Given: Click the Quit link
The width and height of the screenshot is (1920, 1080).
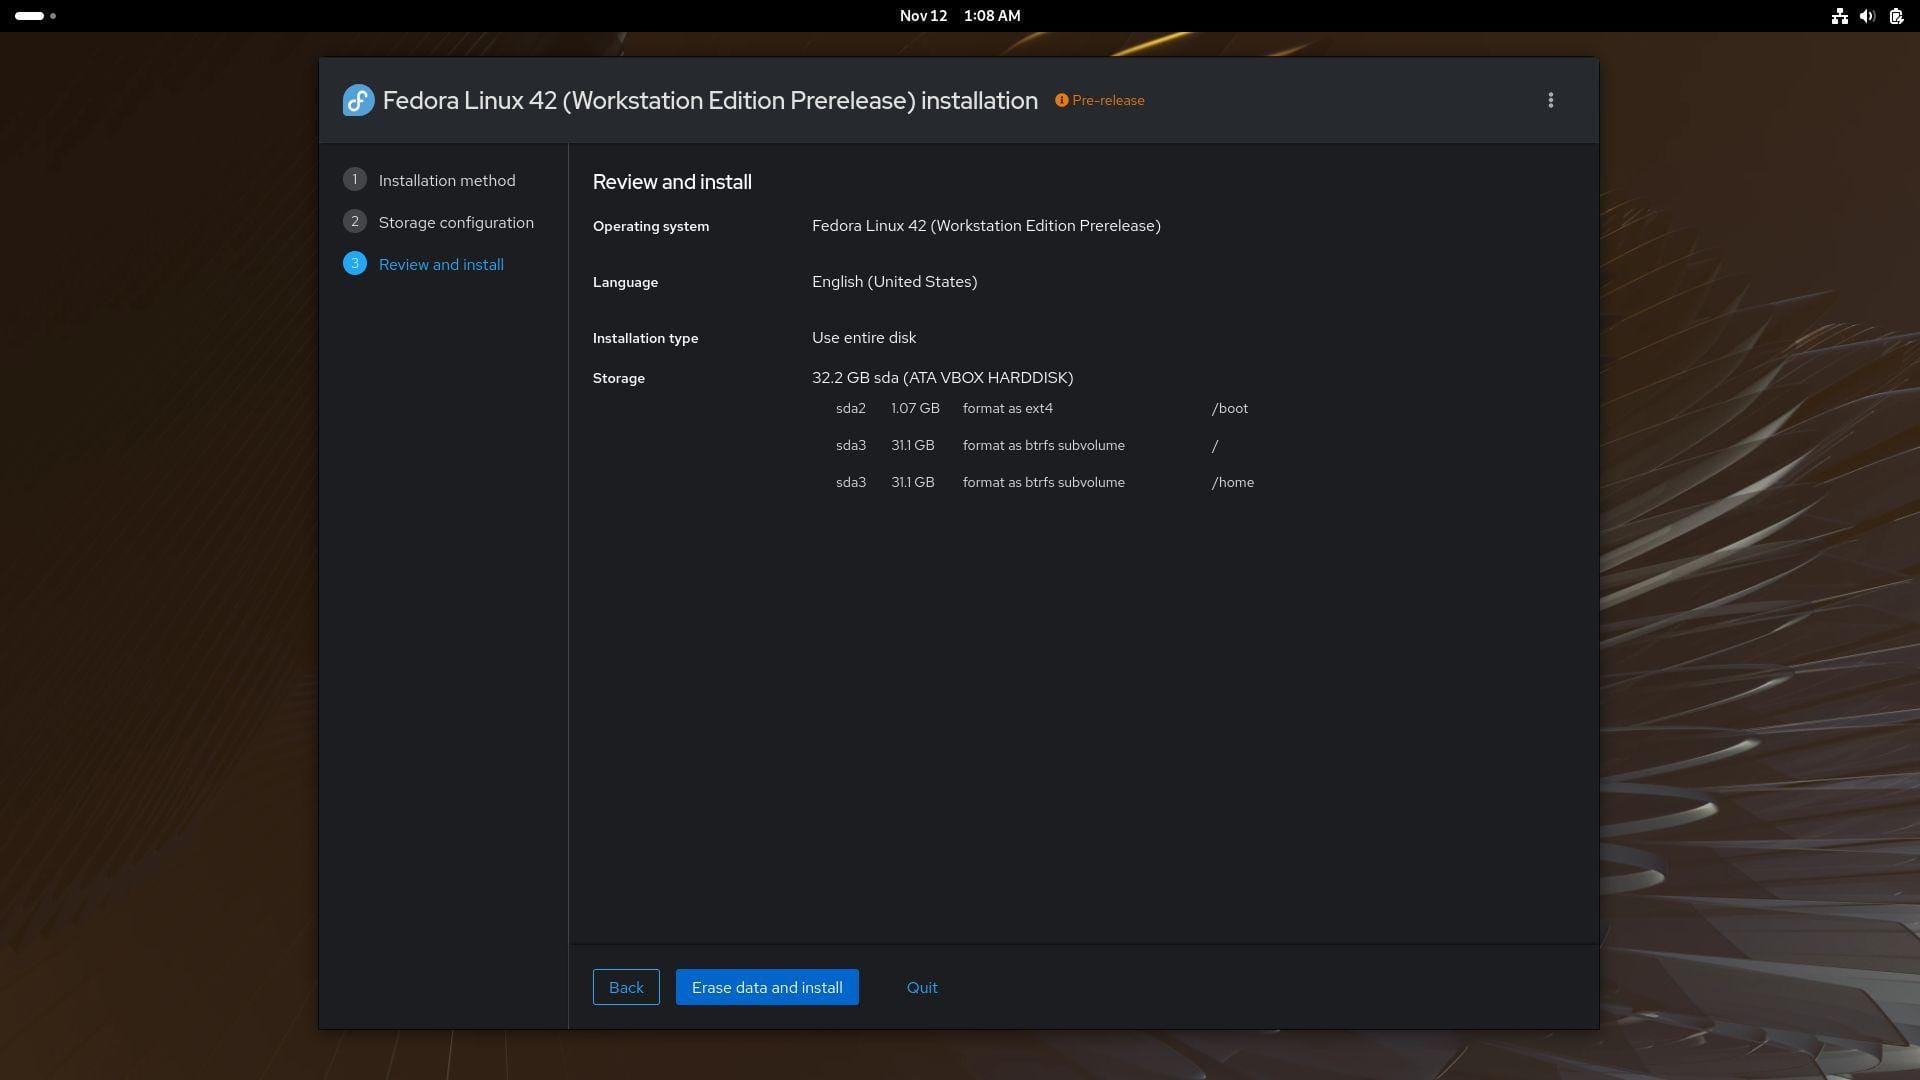Looking at the screenshot, I should coord(921,987).
